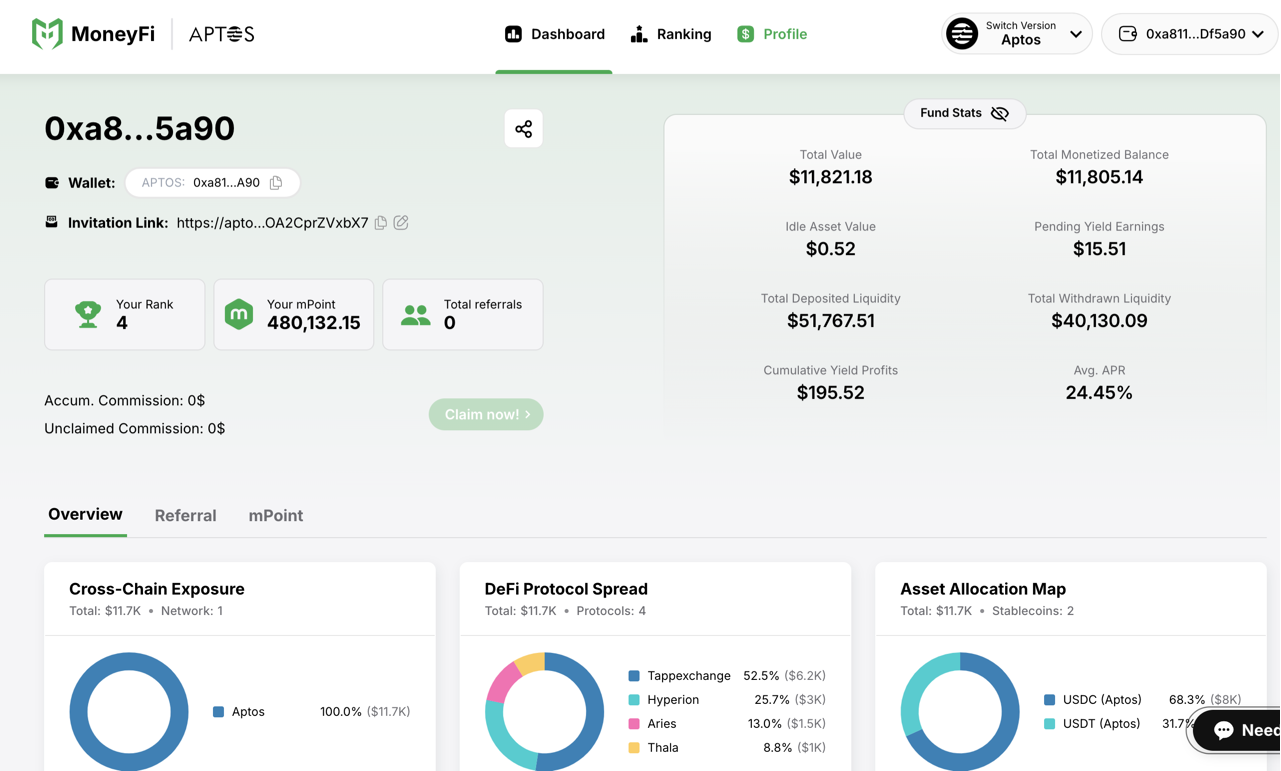Hide Fund Stats values with eye toggle
Viewport: 1281px width, 771px height.
pos(999,114)
